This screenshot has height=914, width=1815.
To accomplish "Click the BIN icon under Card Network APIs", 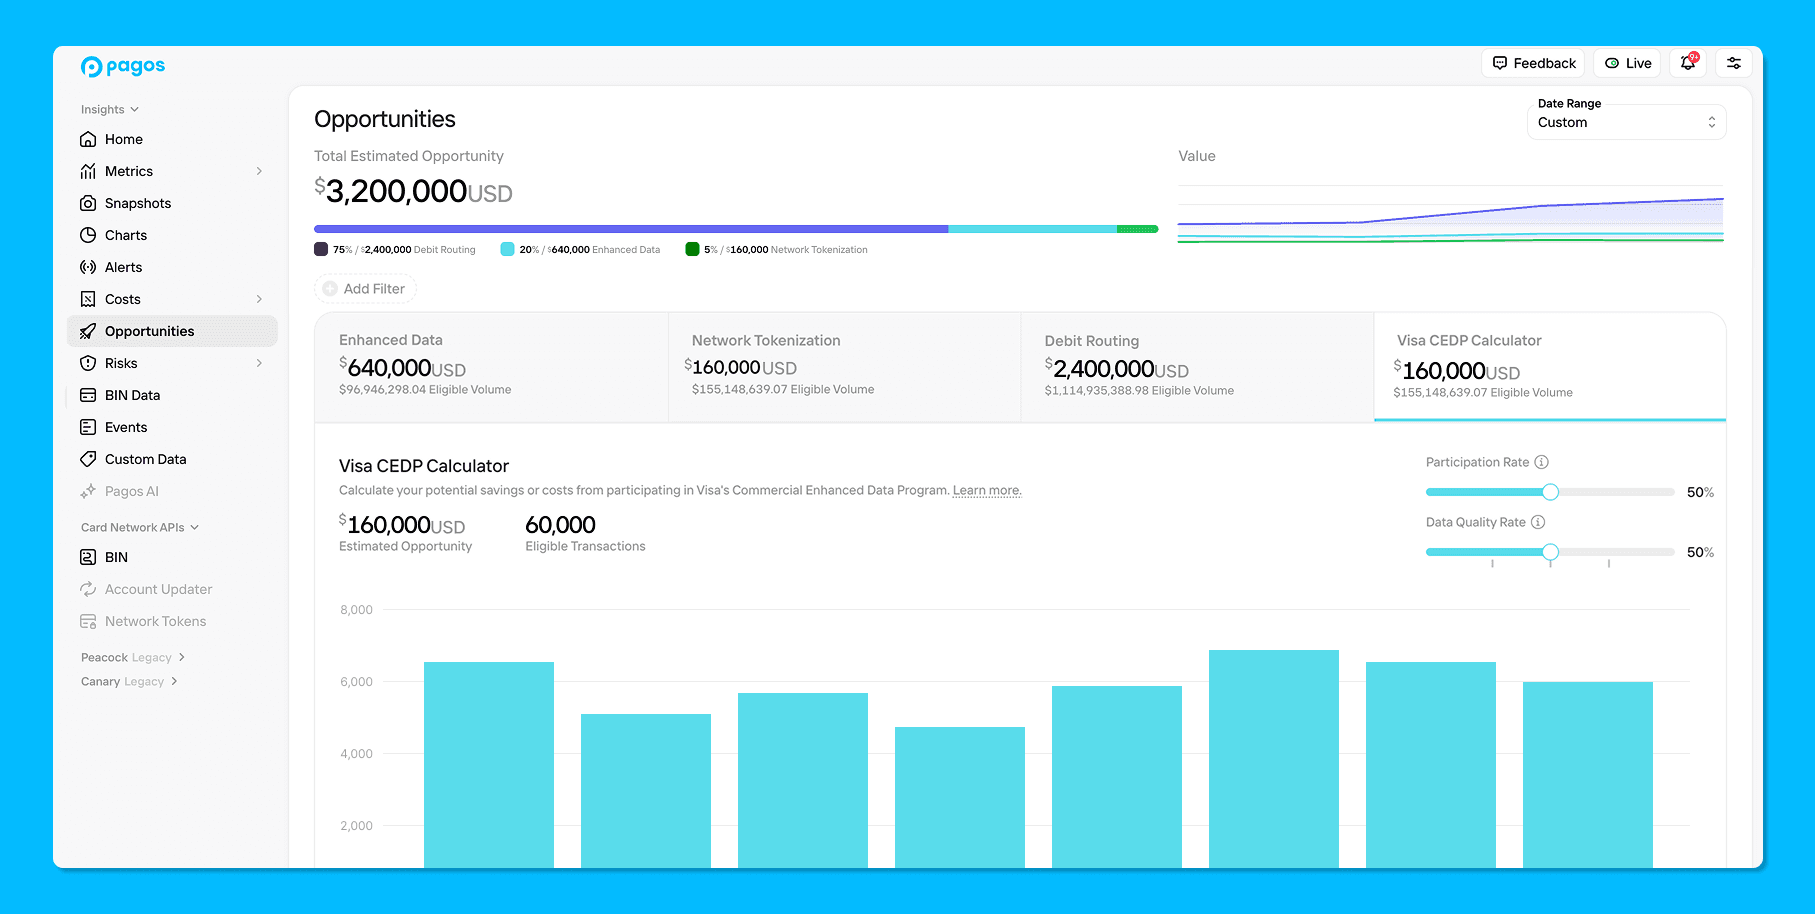I will (x=88, y=557).
